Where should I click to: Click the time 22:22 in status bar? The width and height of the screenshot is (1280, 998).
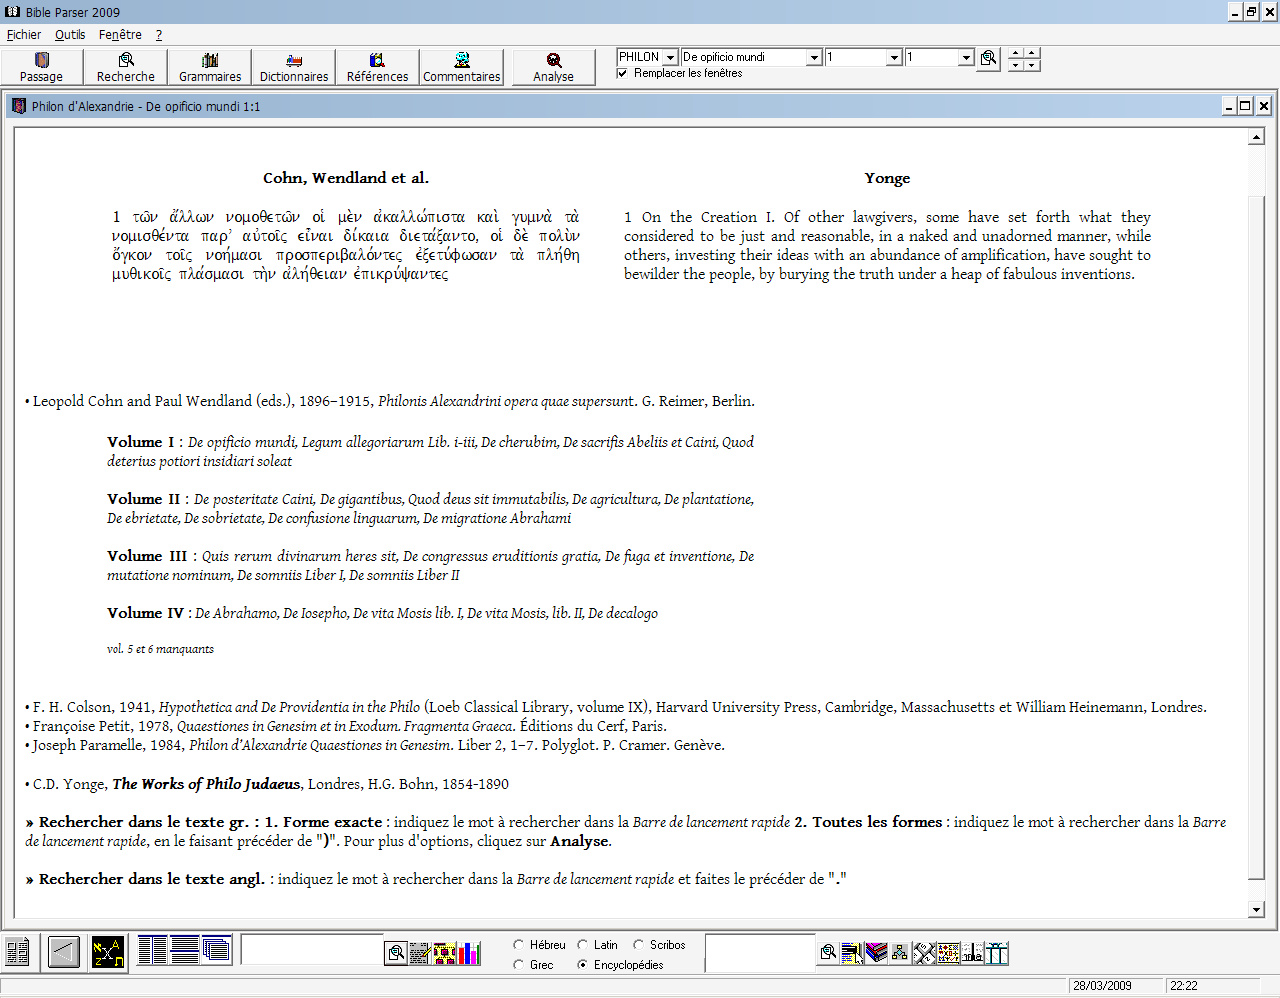pyautogui.click(x=1184, y=986)
